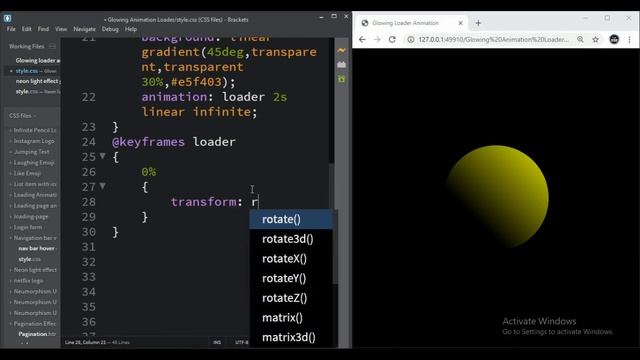Collapse code fold arrow at line 27

coord(103,186)
